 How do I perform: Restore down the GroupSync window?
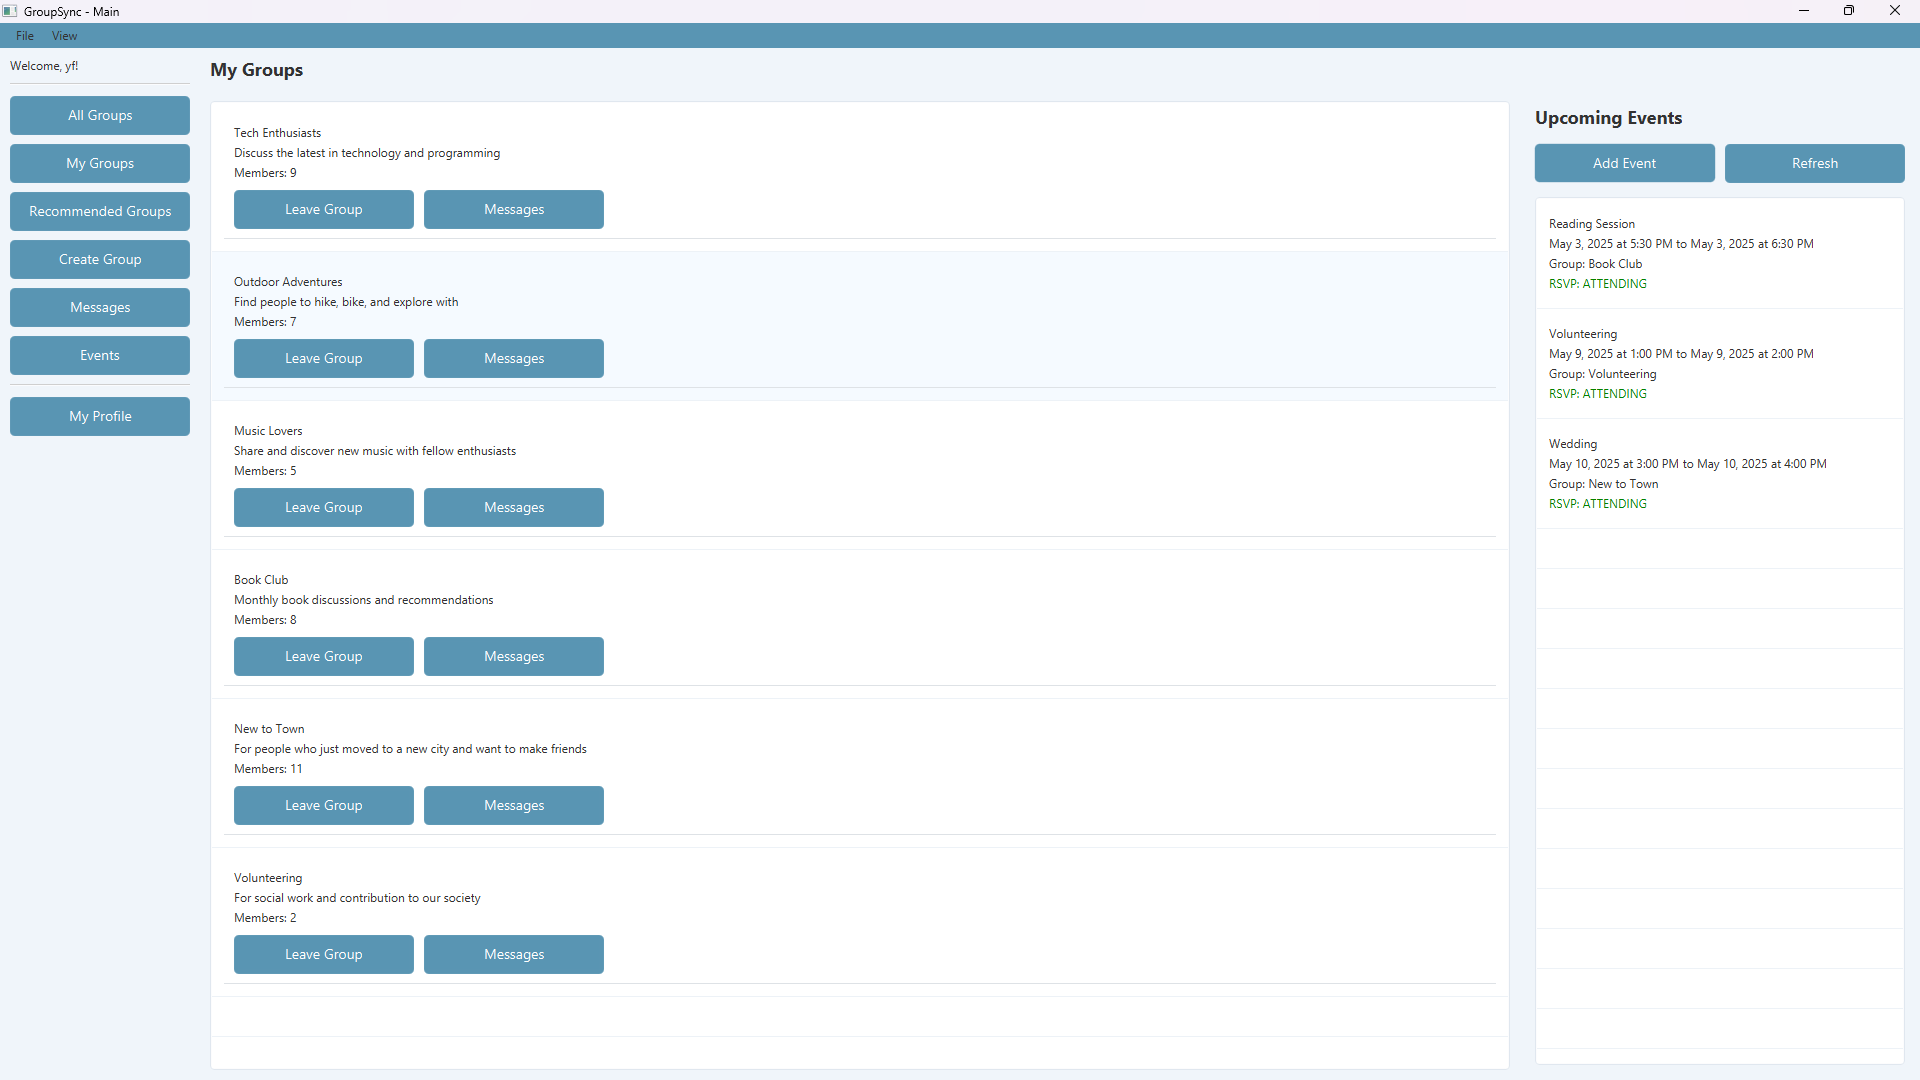1848,11
